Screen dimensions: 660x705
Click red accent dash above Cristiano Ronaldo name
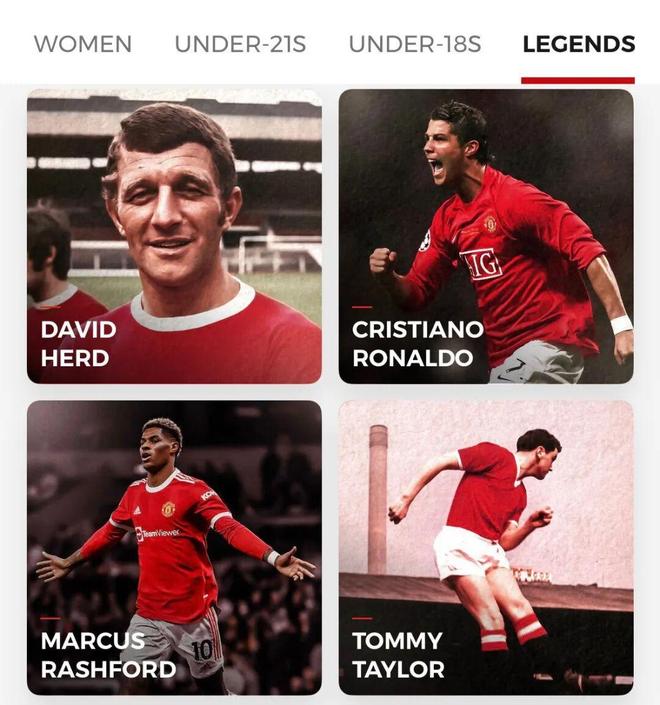[362, 307]
